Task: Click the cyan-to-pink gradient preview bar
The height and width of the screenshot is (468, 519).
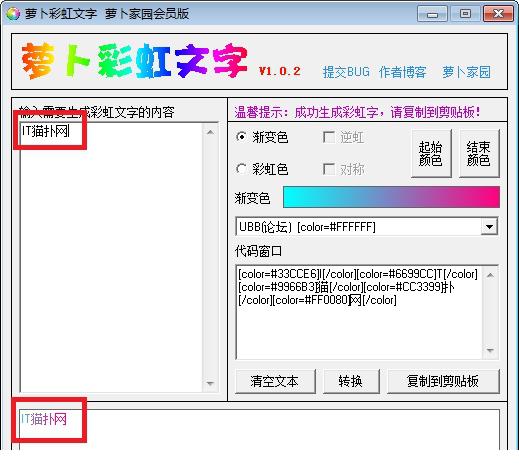Action: click(x=391, y=197)
